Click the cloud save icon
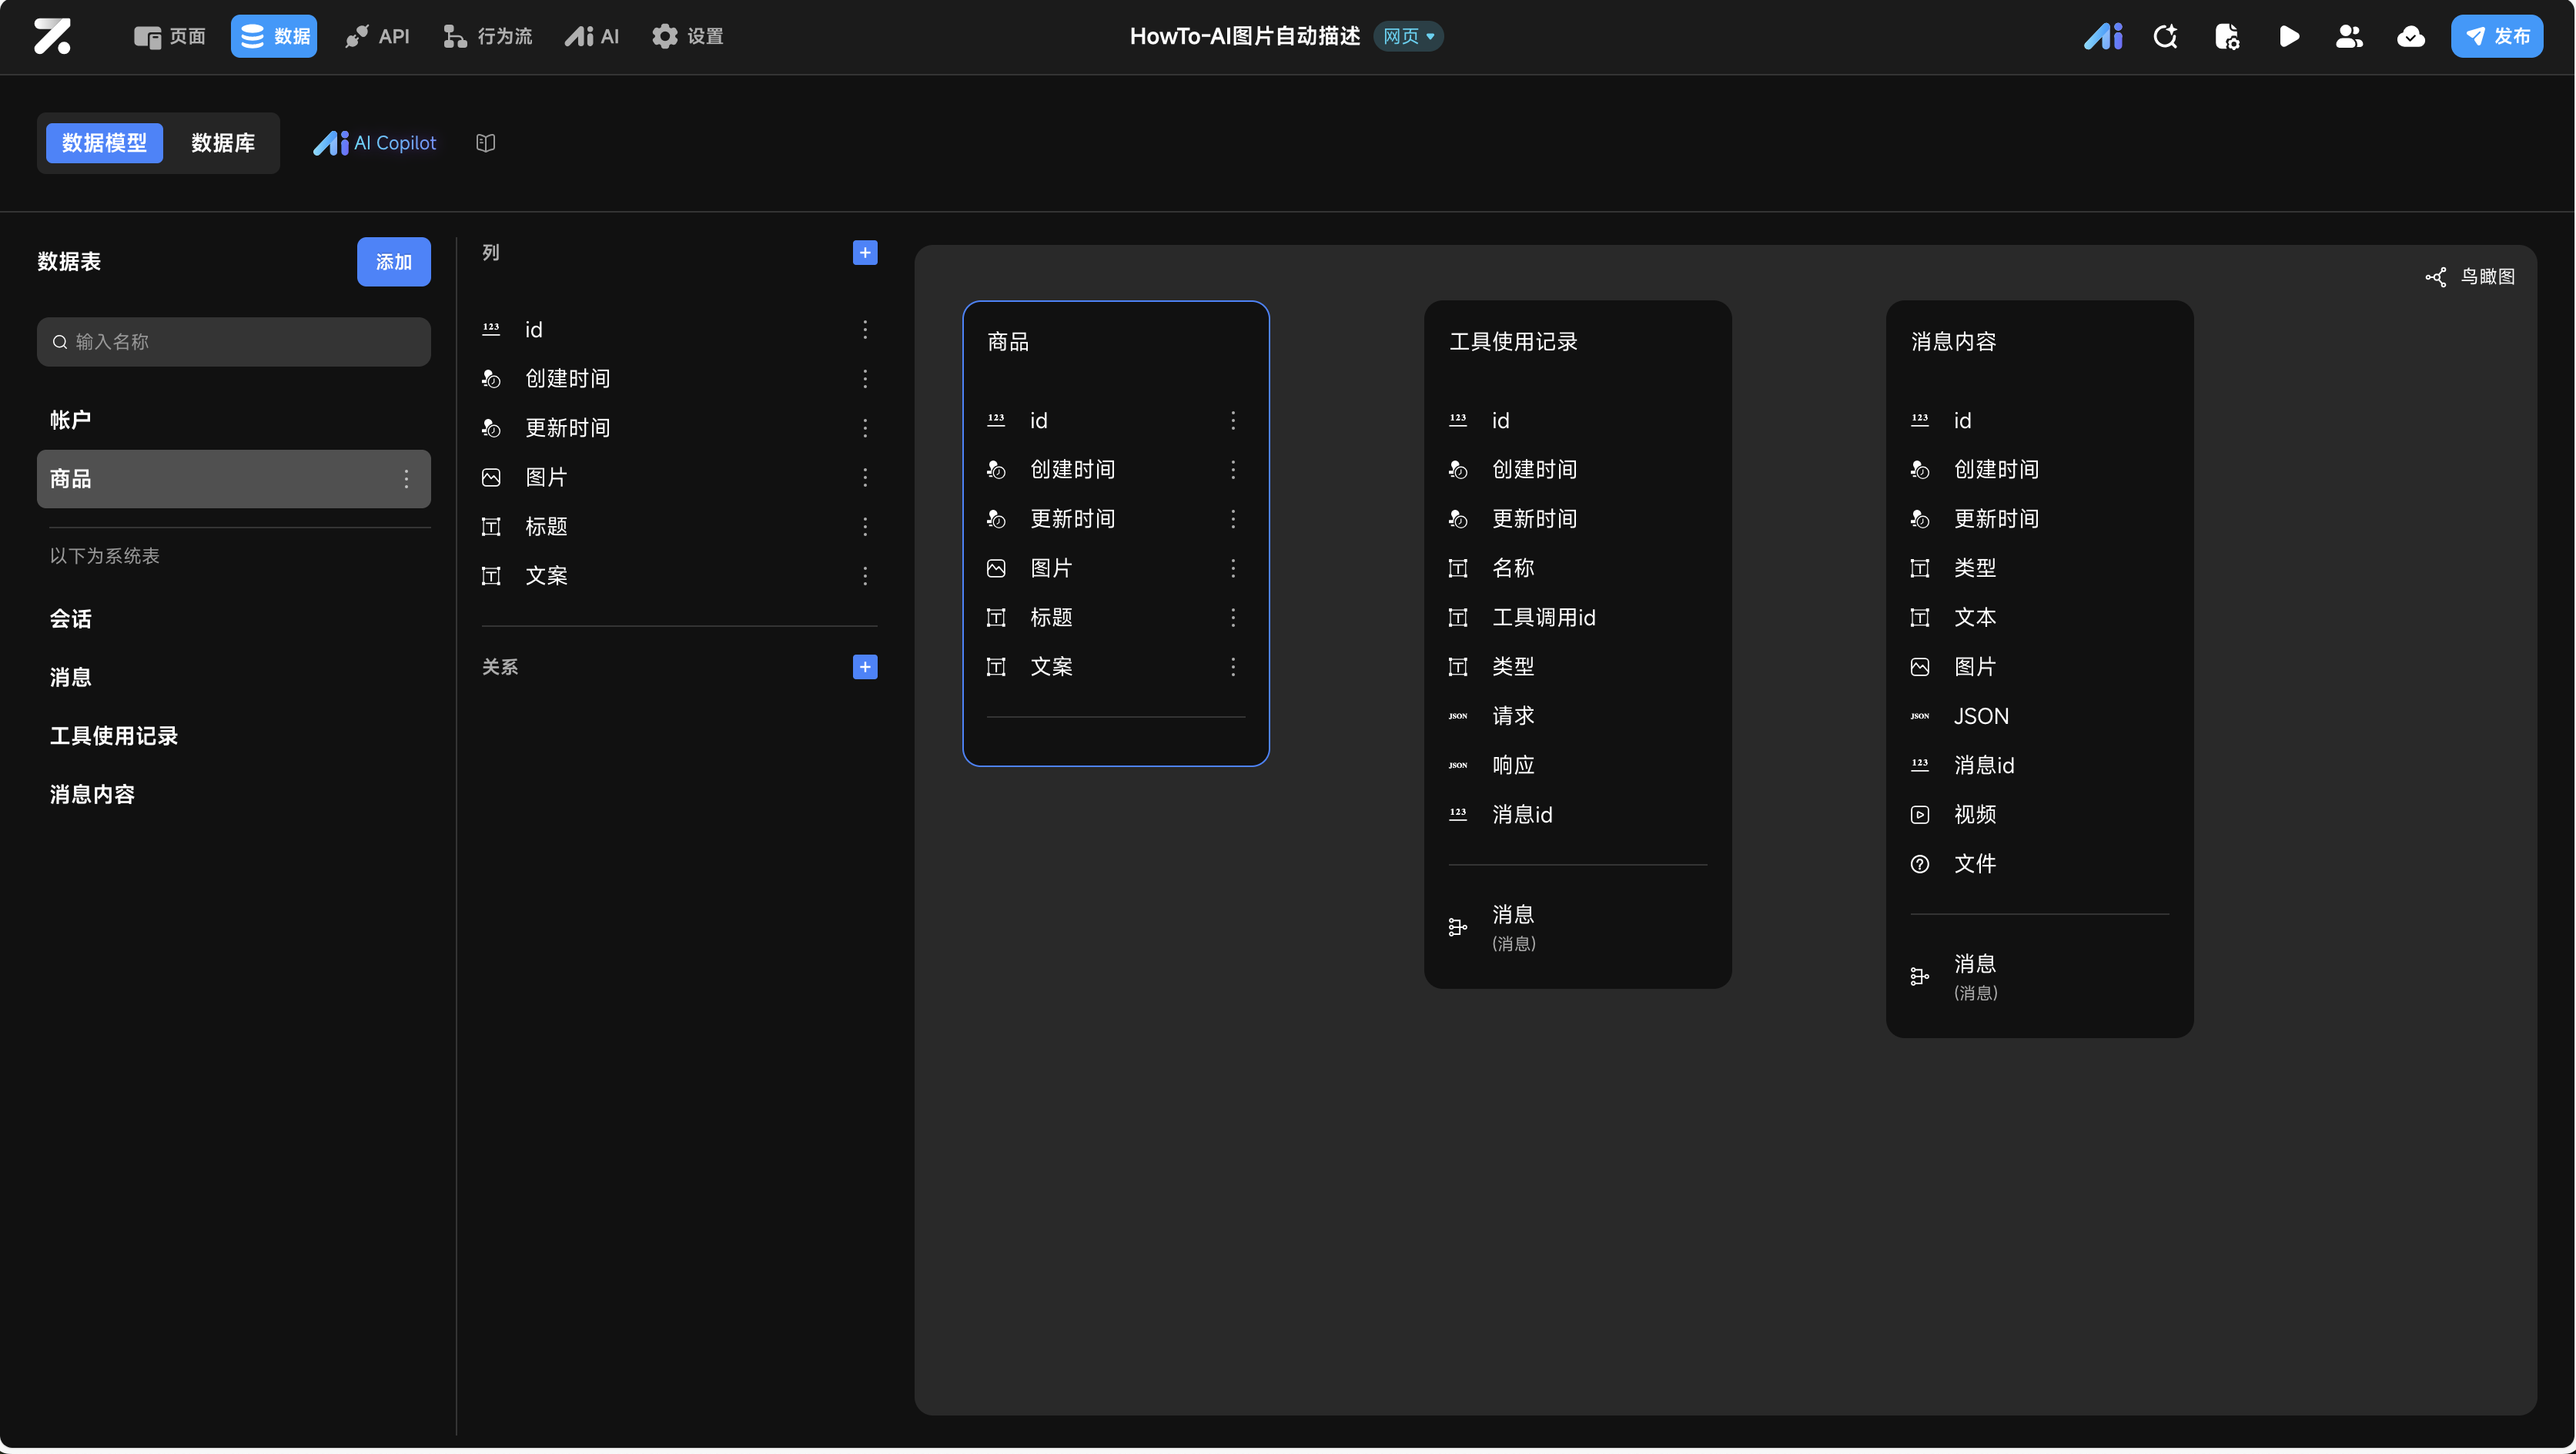This screenshot has width=2576, height=1454. point(2410,37)
